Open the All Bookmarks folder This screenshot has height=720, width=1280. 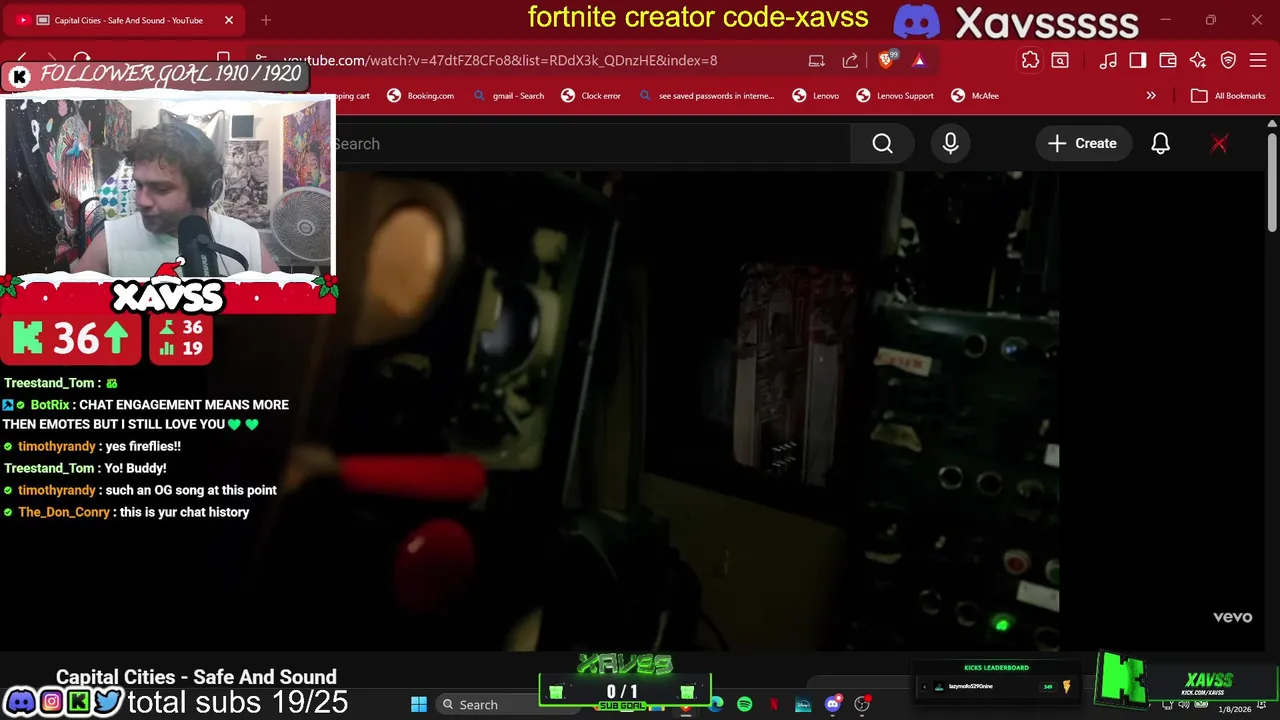coord(1228,96)
